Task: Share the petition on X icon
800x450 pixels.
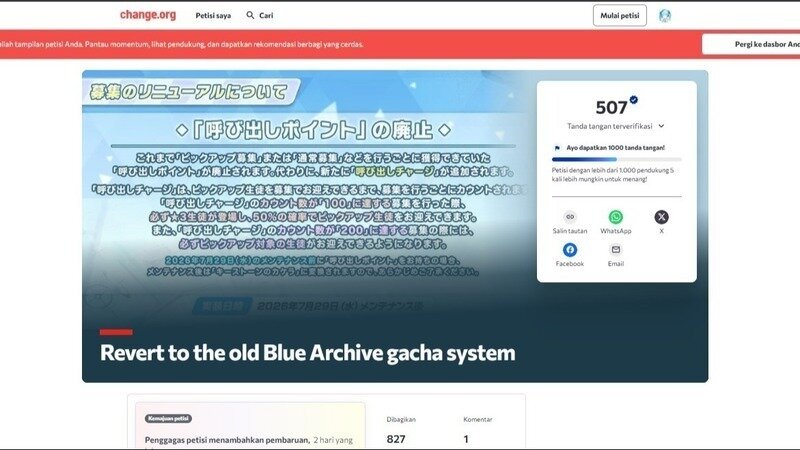Action: (661, 217)
